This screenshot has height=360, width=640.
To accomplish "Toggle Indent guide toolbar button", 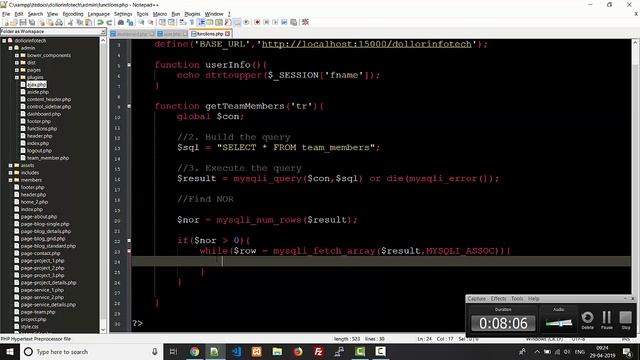I will [201, 22].
